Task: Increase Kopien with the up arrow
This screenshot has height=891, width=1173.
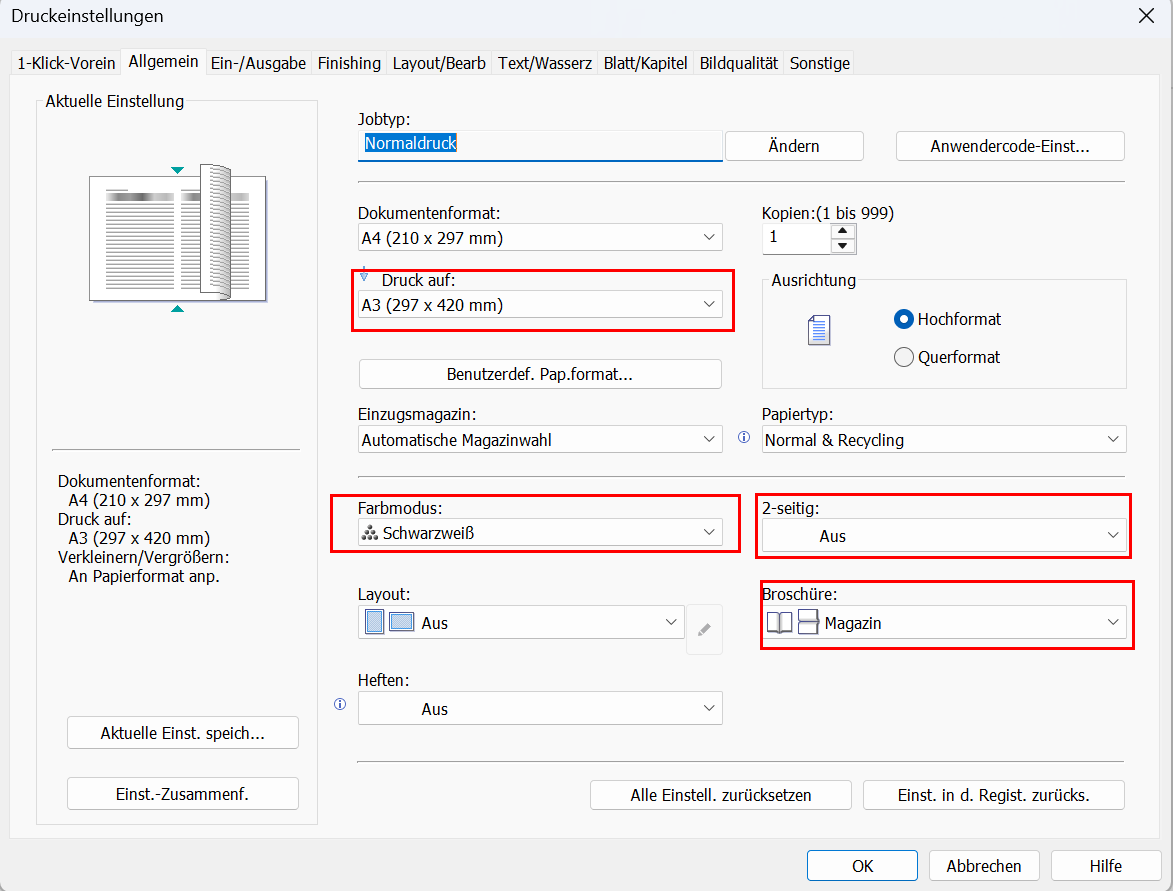Action: (x=844, y=231)
